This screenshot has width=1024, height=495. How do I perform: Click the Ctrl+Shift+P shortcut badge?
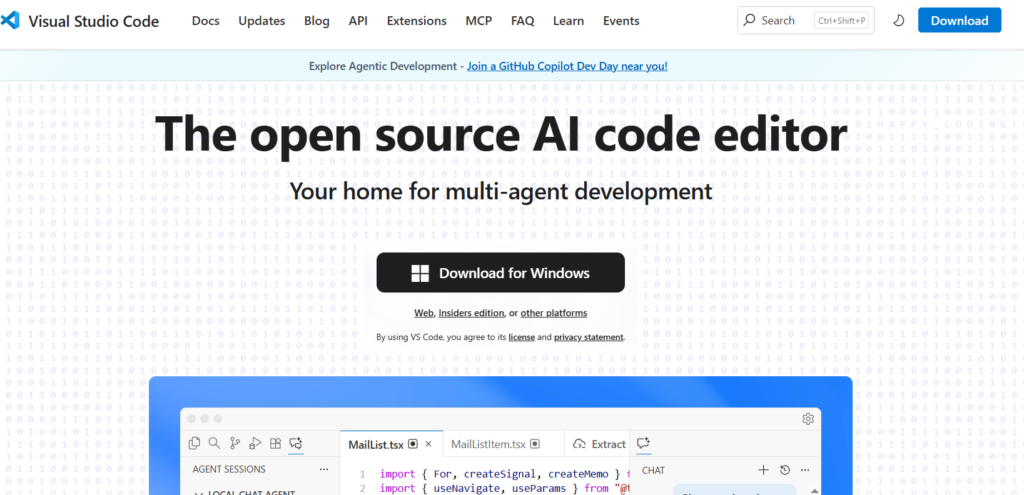(842, 21)
